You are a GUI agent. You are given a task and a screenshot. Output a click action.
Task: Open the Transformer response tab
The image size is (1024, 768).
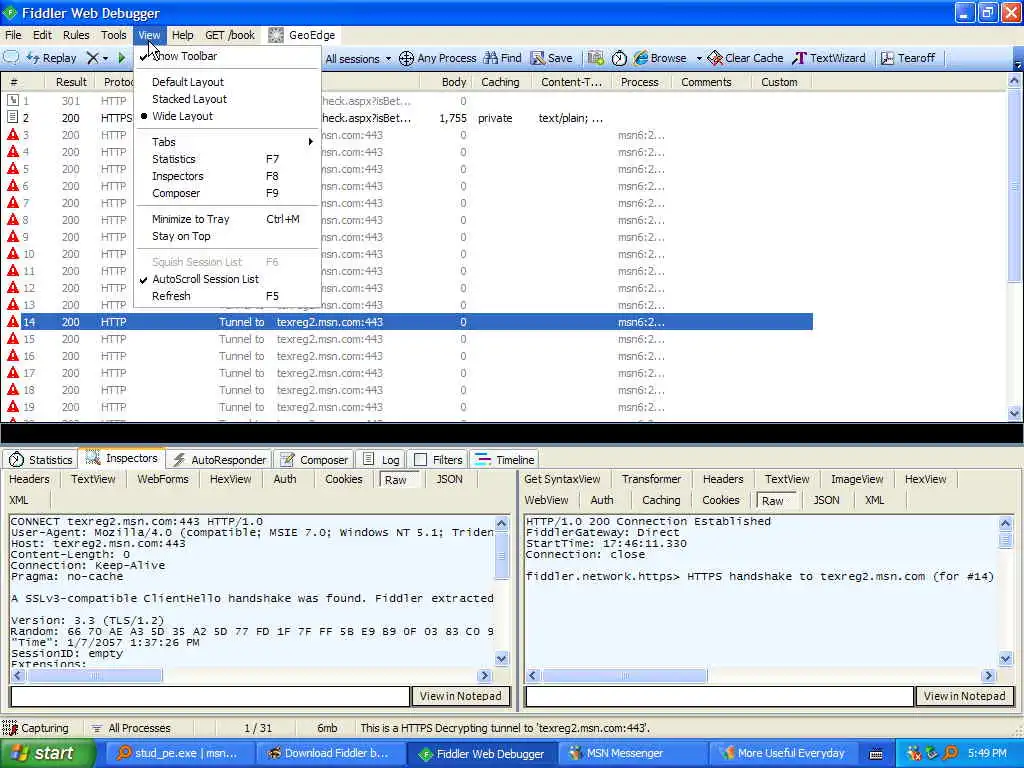pyautogui.click(x=651, y=479)
